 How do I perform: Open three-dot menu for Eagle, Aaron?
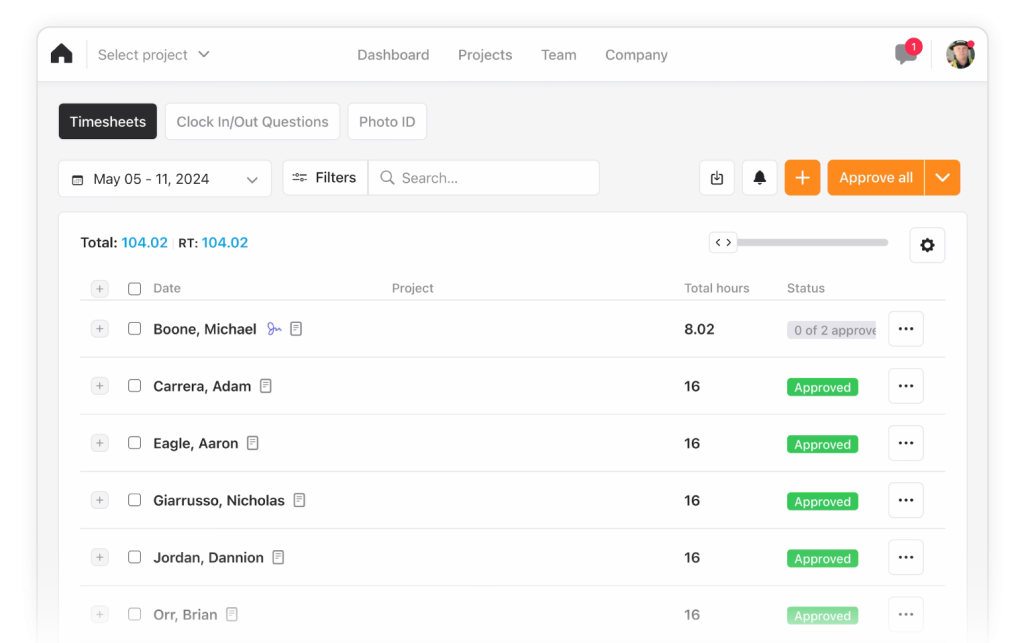click(905, 443)
